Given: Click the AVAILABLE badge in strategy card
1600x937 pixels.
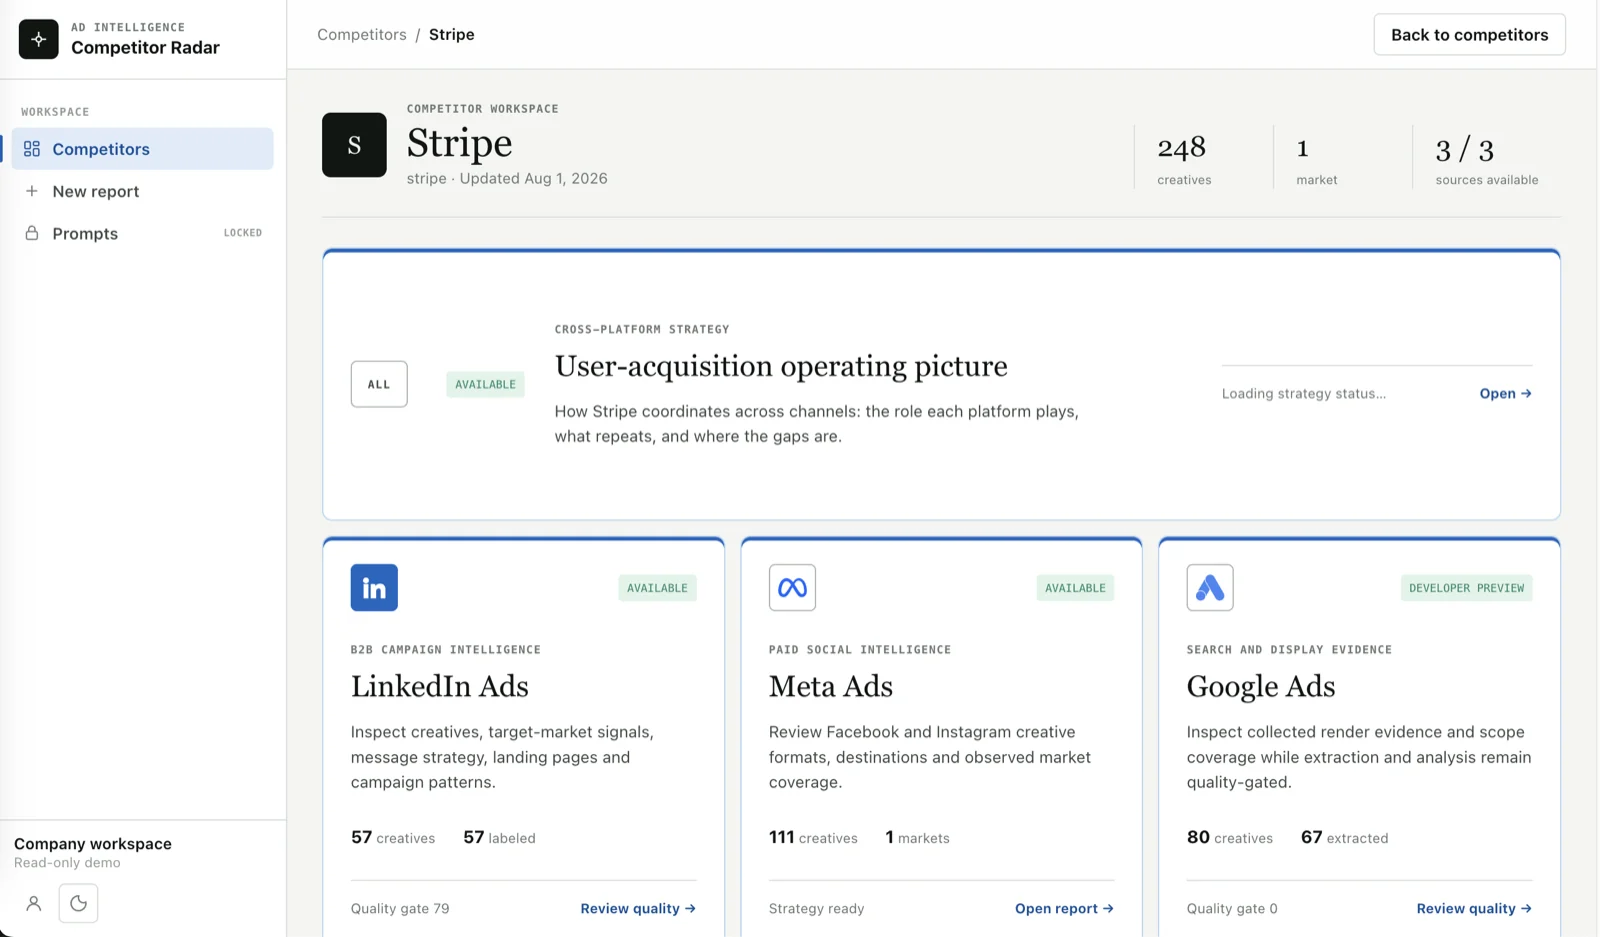Looking at the screenshot, I should 485,384.
